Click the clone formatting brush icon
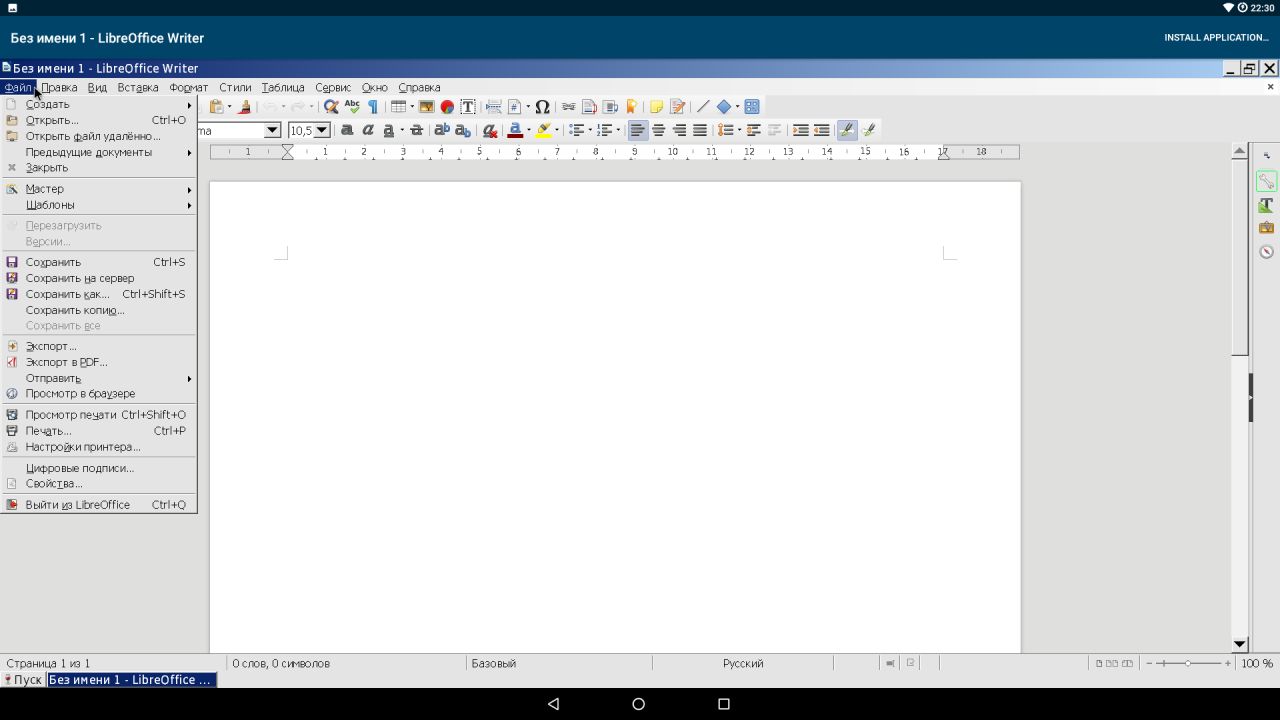 point(244,107)
